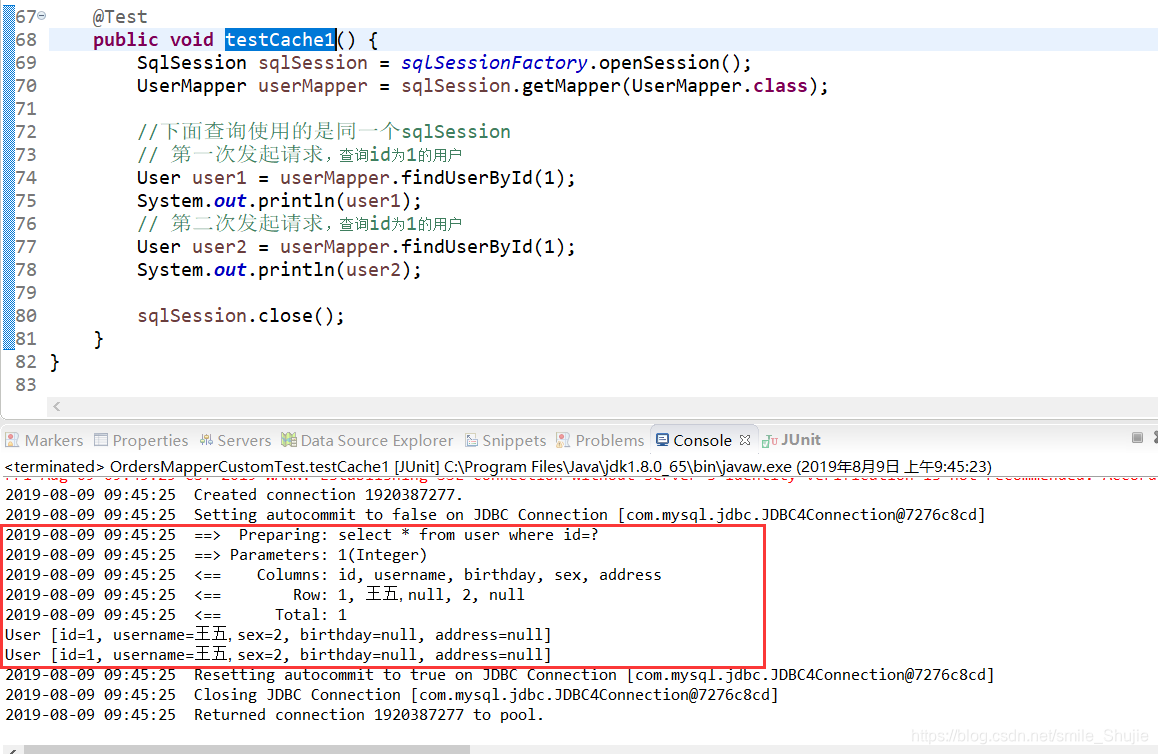Image resolution: width=1158 pixels, height=754 pixels.
Task: Click the Data Source Explorer icon
Action: click(x=289, y=440)
